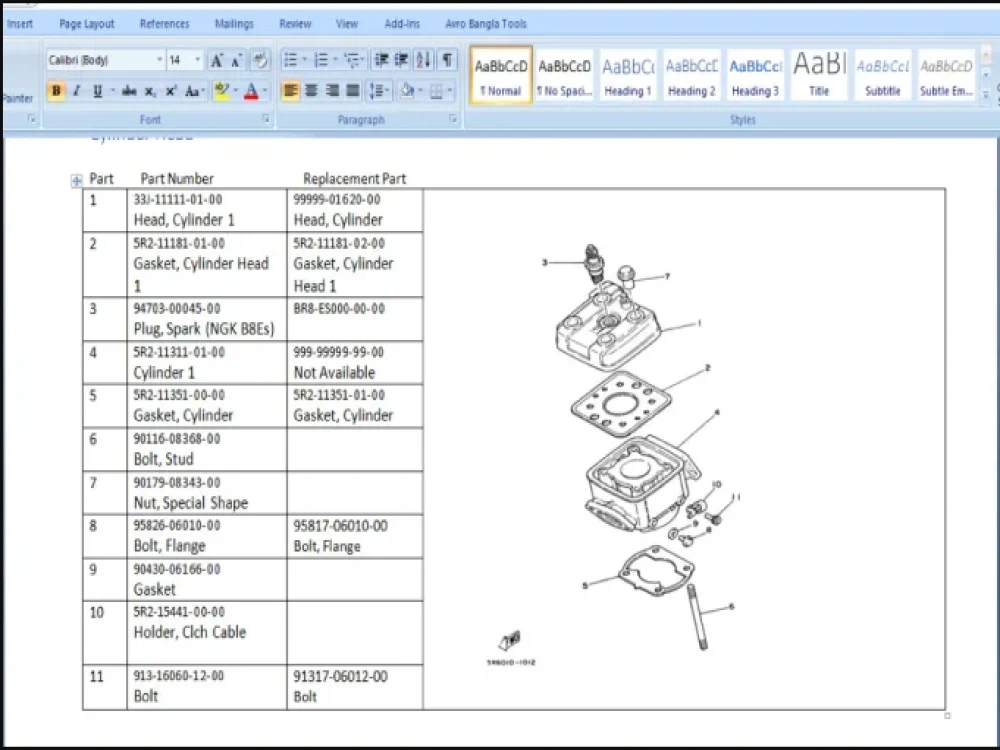
Task: Switch to the Mailings tab
Action: point(234,24)
